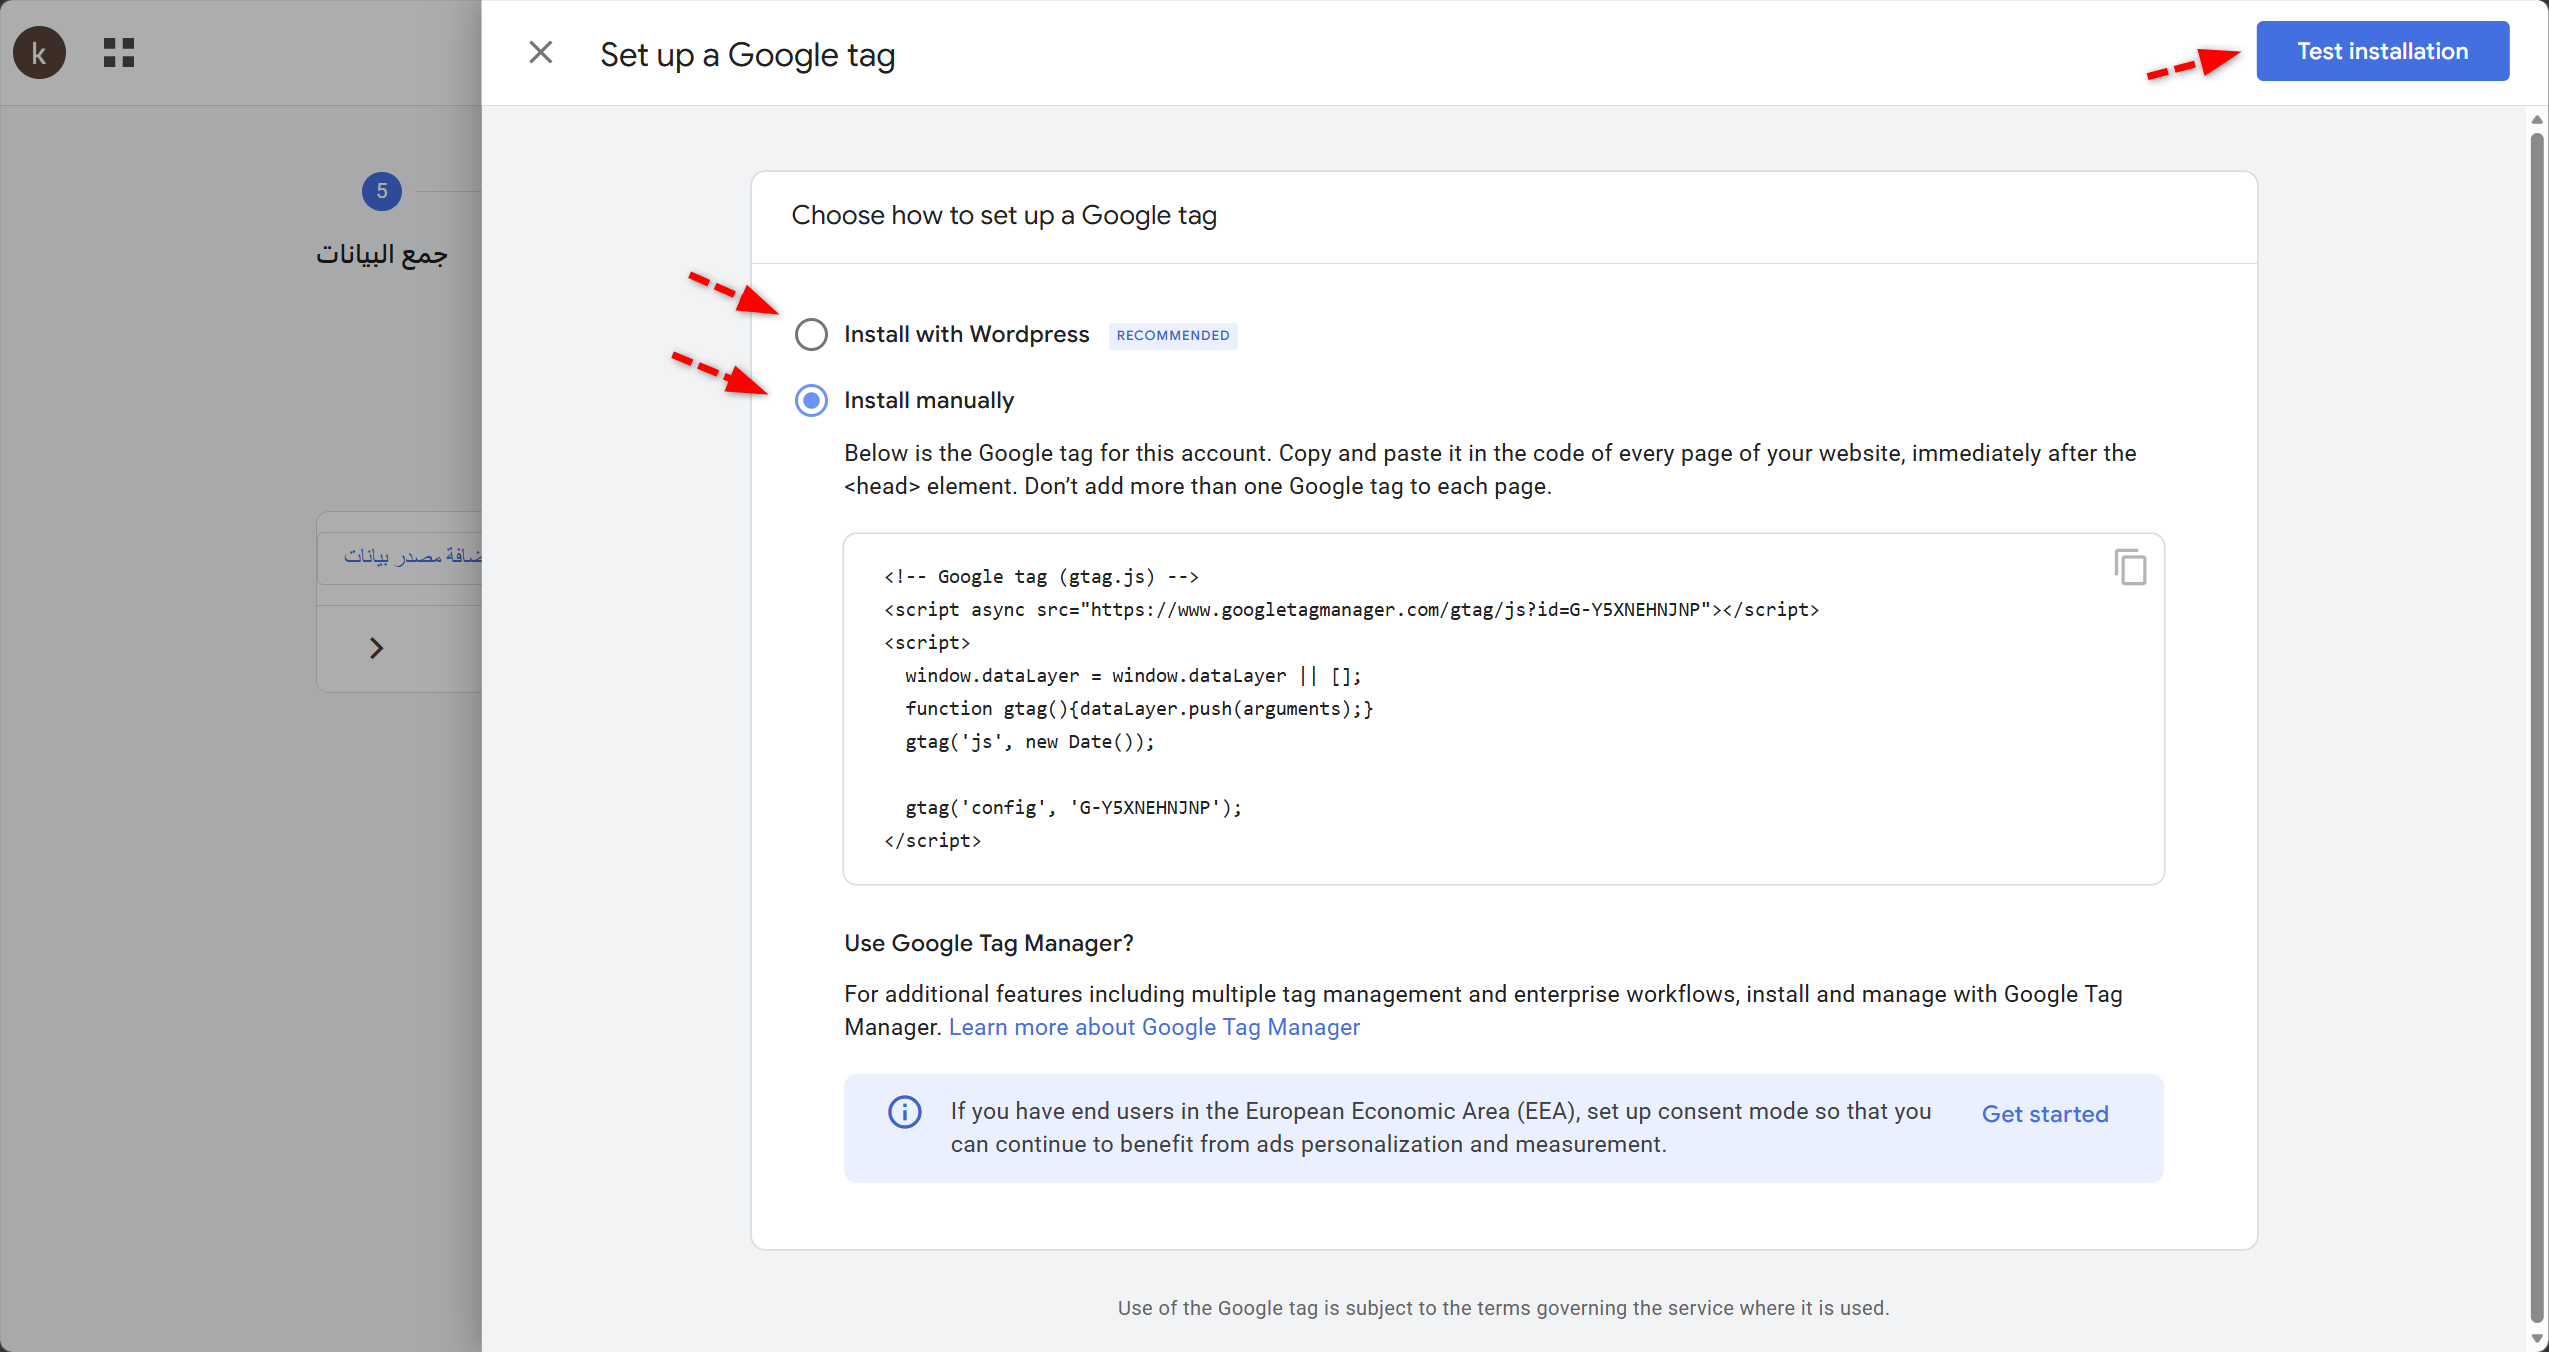Click the info icon in EEA notice

[905, 1111]
